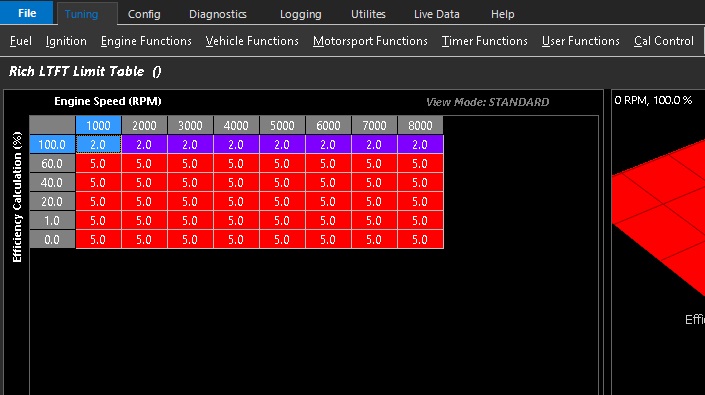Image resolution: width=705 pixels, height=395 pixels.
Task: Select the Logging tab
Action: click(300, 14)
